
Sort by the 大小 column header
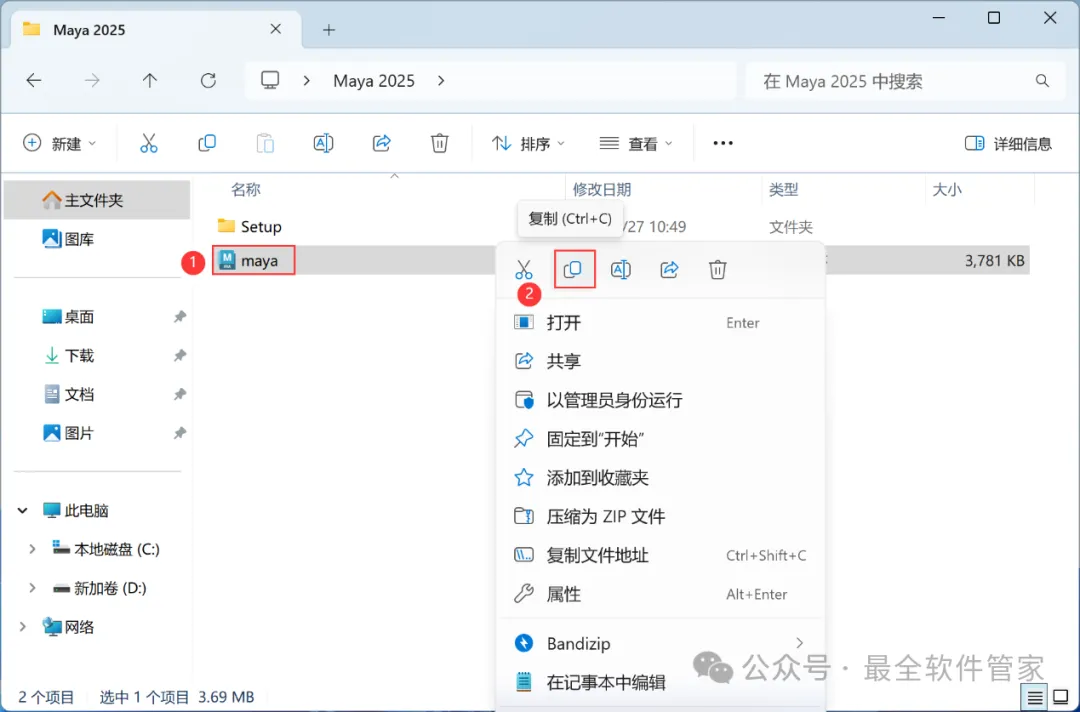pyautogui.click(x=947, y=189)
